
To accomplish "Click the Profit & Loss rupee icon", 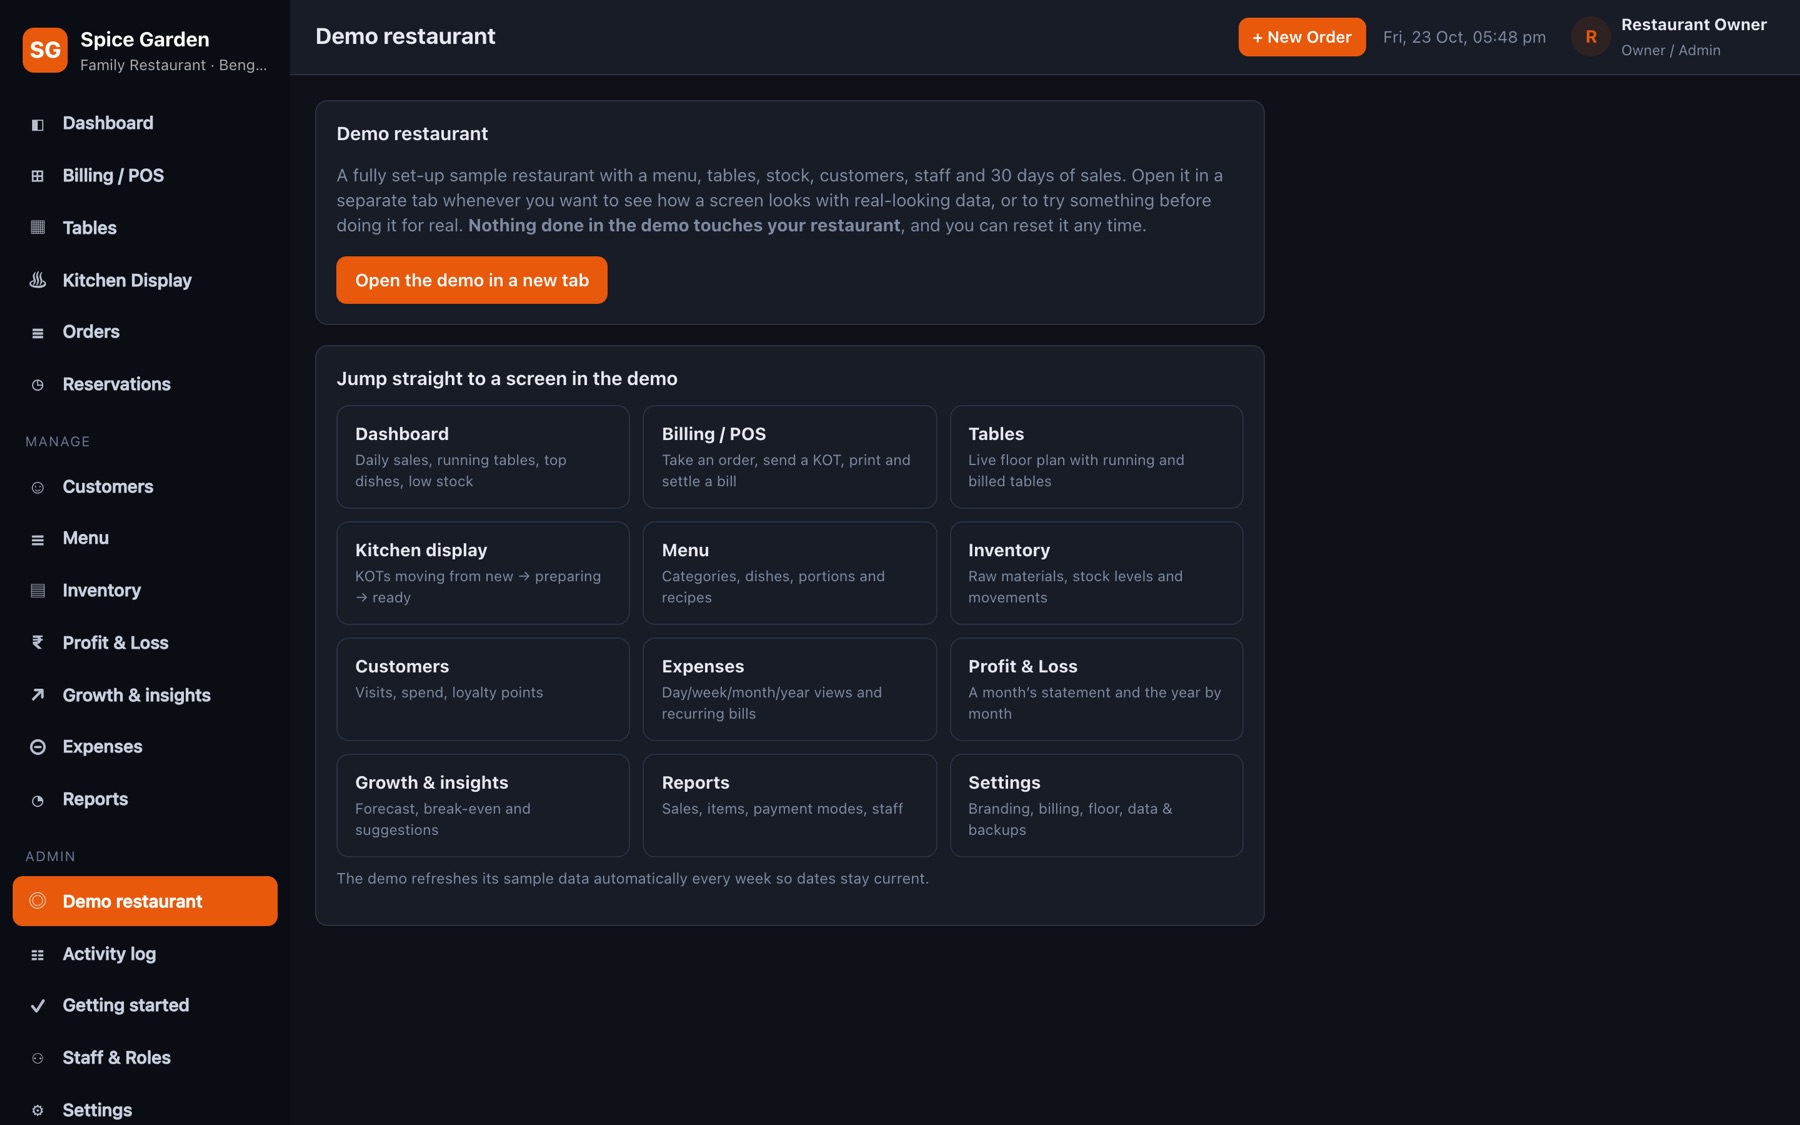I will (38, 643).
